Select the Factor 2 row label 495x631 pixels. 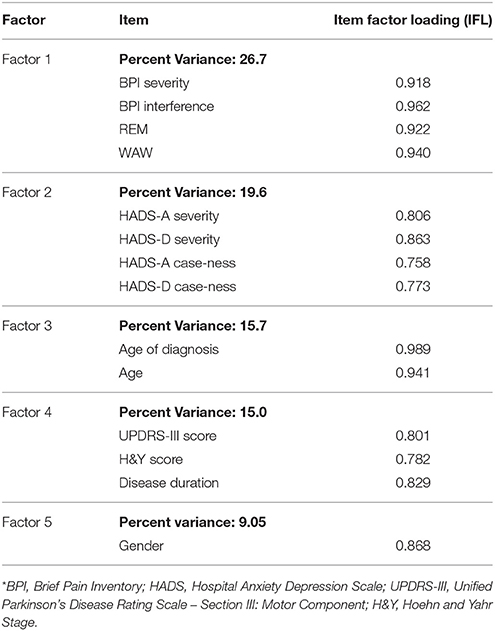27,192
